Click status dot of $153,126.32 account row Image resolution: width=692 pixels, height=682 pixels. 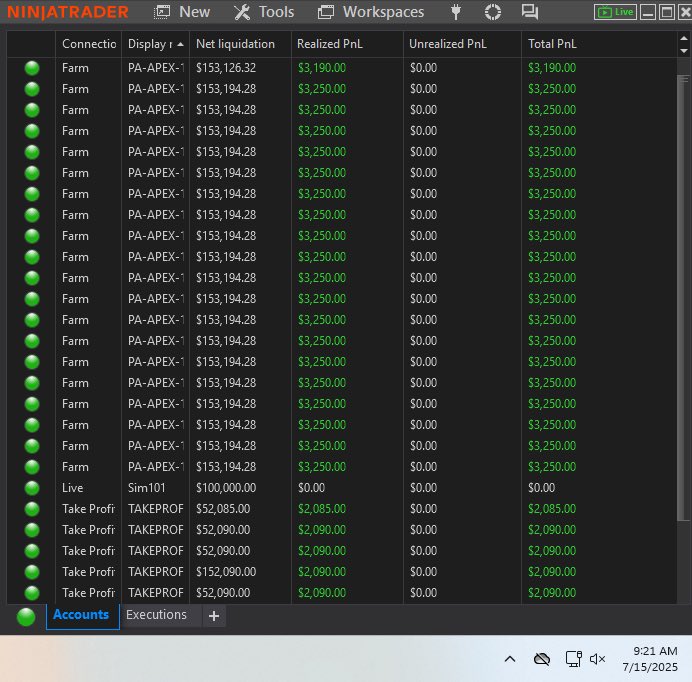coord(32,68)
